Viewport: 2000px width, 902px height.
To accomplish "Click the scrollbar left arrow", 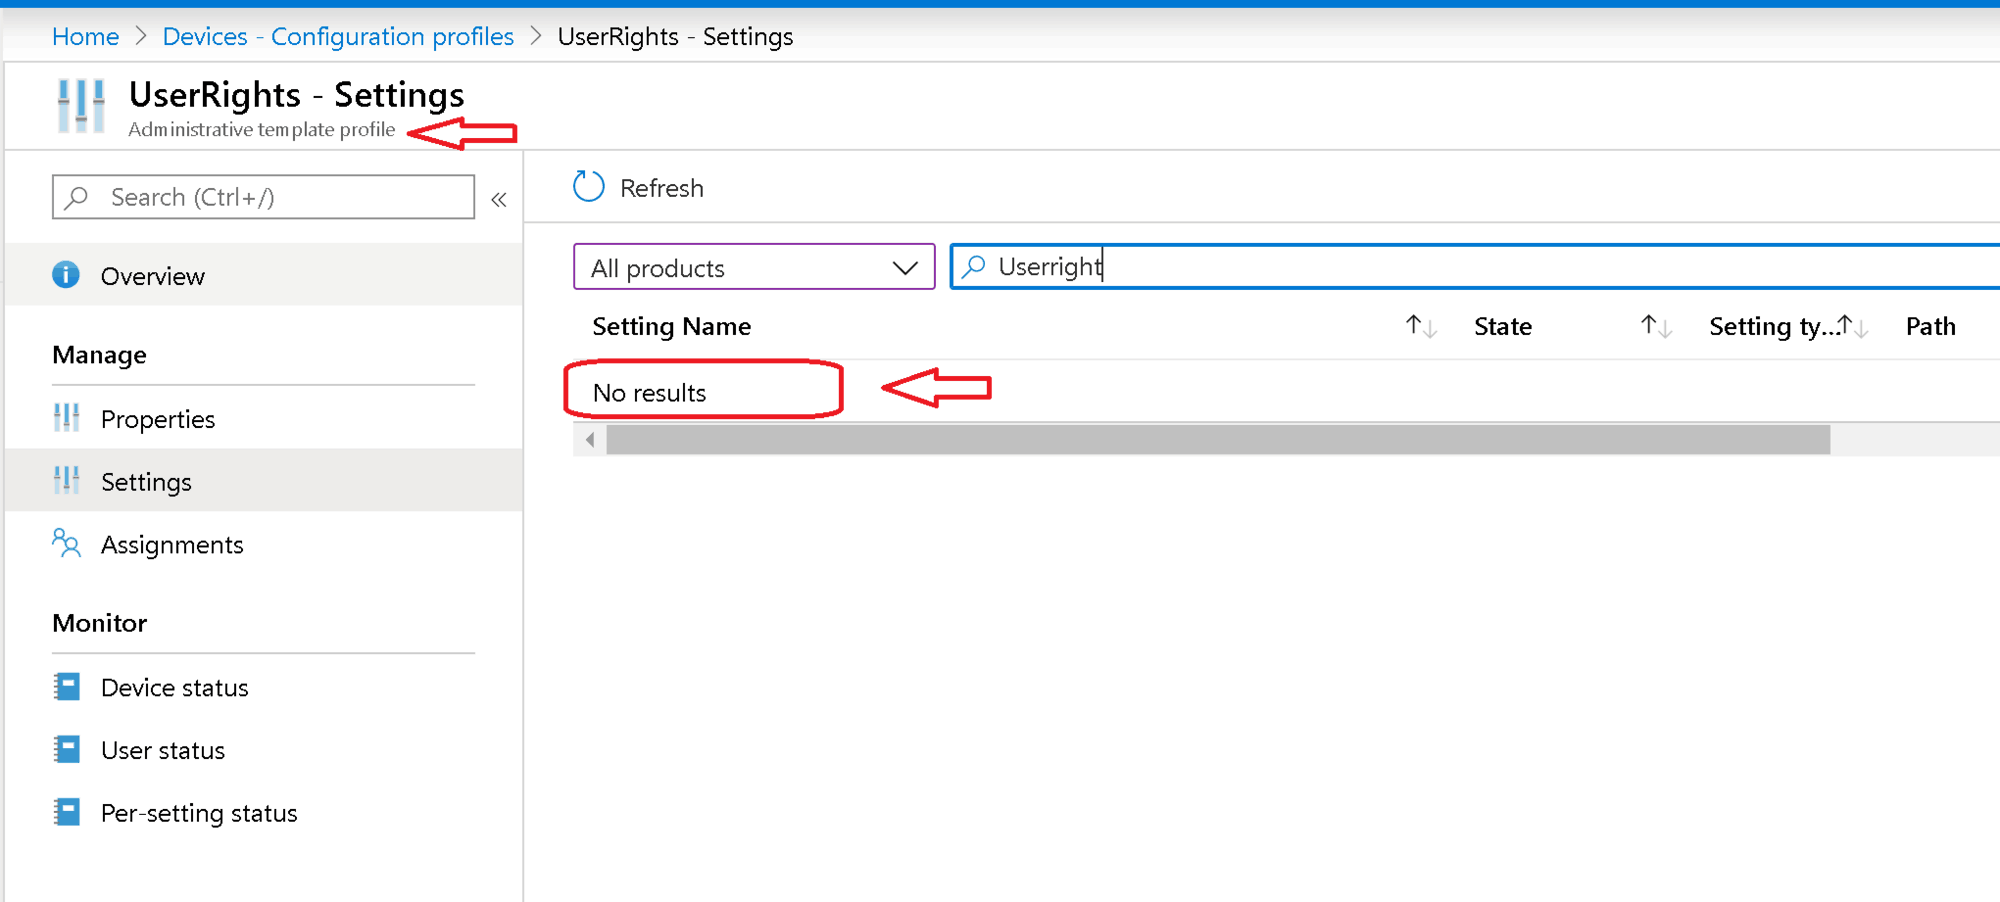I will click(x=590, y=440).
